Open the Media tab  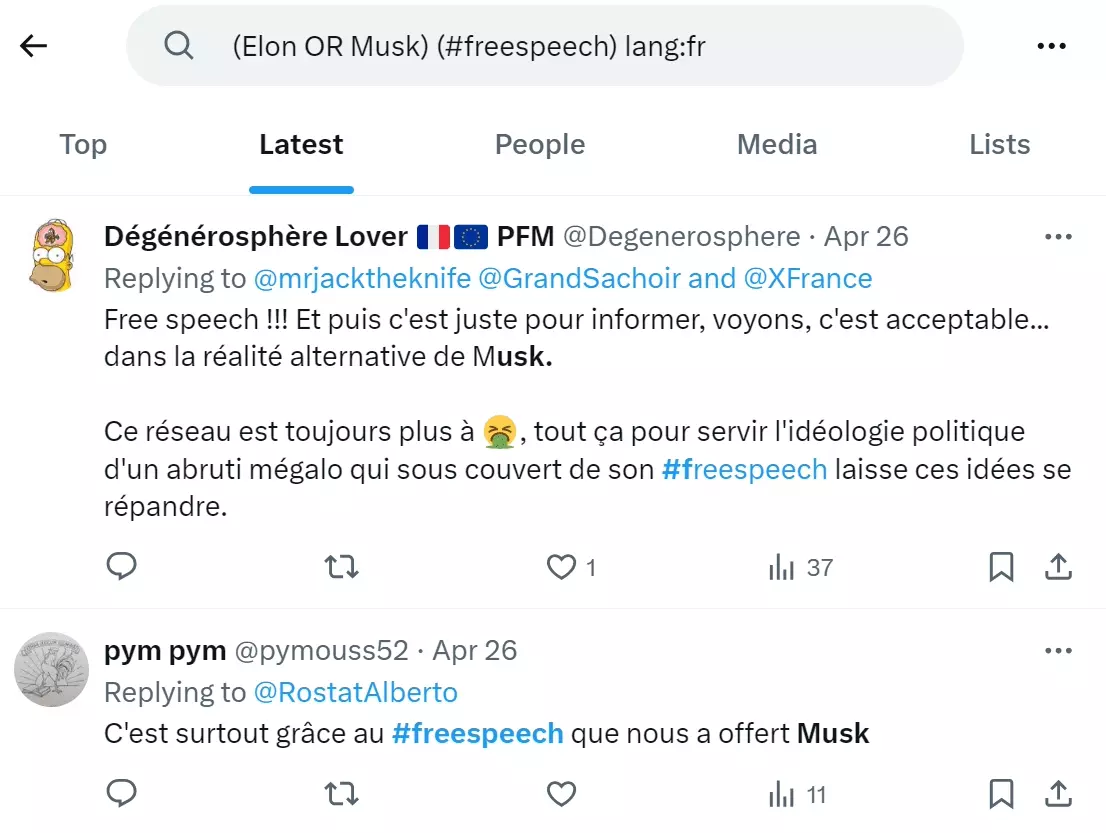777,144
